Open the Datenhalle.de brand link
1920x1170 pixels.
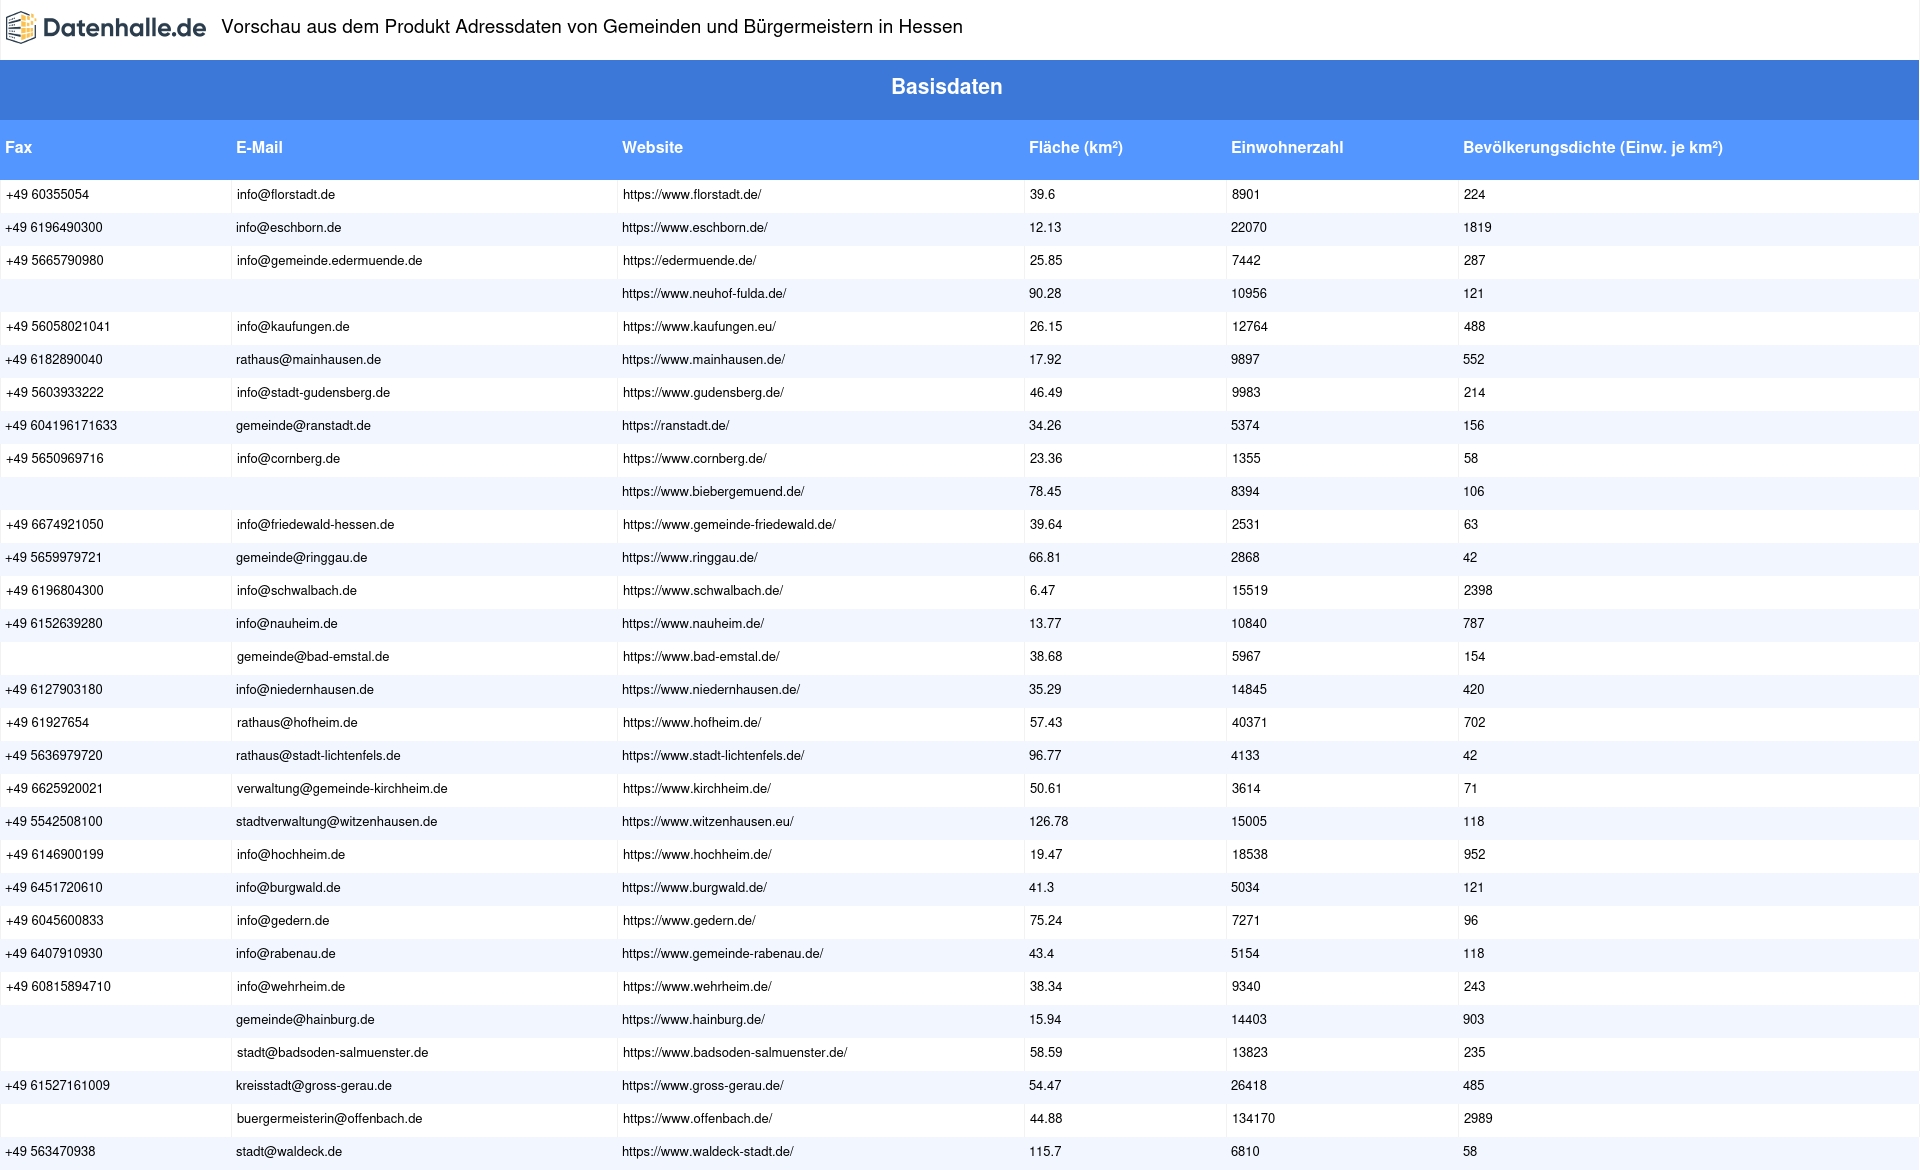click(x=124, y=28)
